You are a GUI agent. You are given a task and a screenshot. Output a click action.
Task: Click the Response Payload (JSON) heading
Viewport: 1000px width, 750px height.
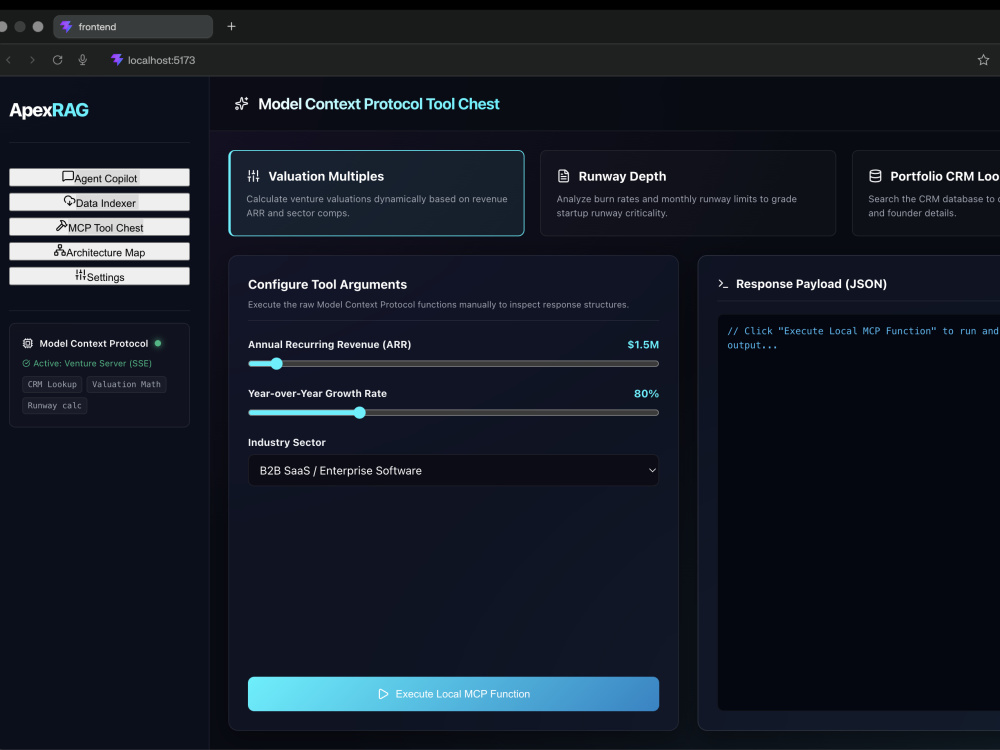pyautogui.click(x=811, y=284)
